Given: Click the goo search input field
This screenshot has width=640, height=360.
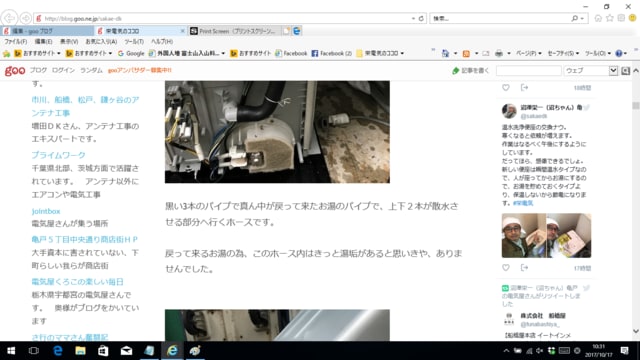Looking at the screenshot, I should pyautogui.click(x=529, y=71).
